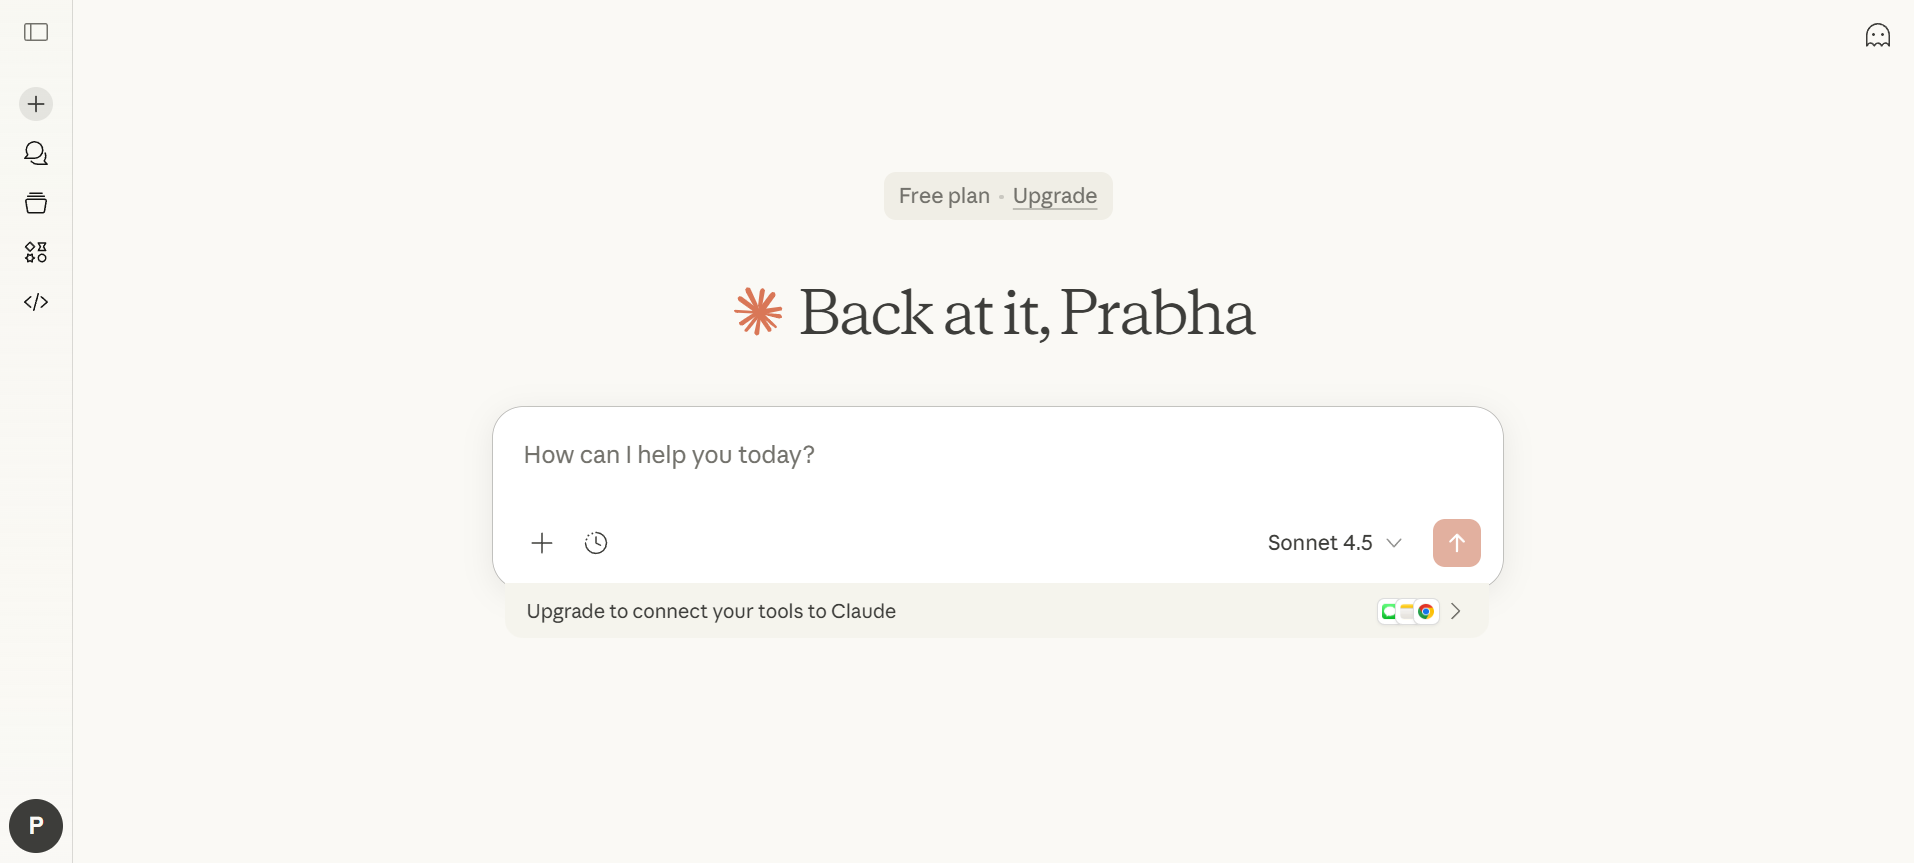Screen dimensions: 1914x863
Task: Click the chevron next to Sonnet 4.5
Action: click(x=1394, y=543)
